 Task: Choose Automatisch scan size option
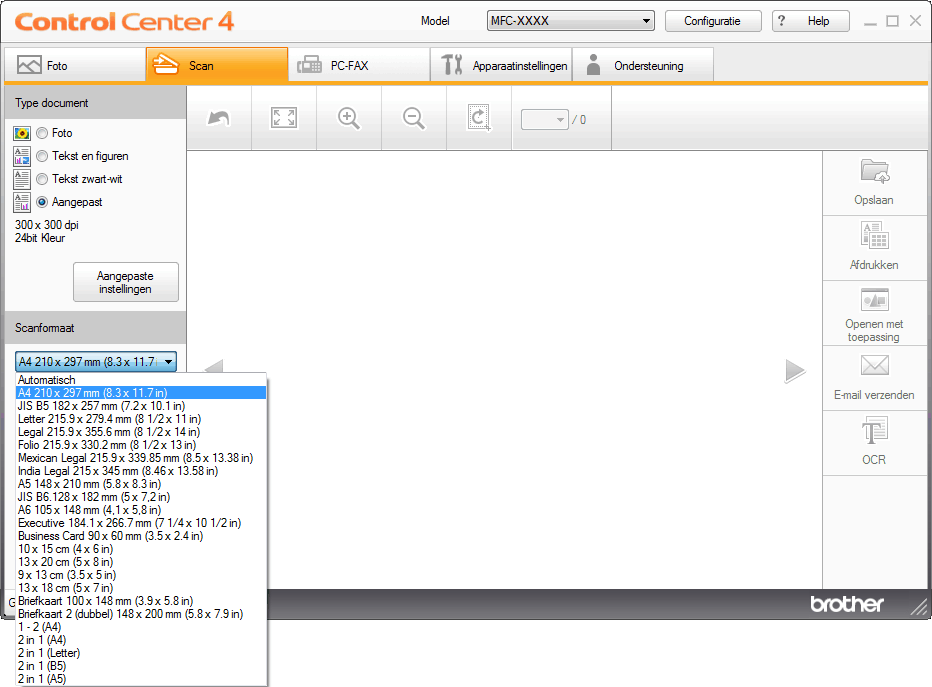pyautogui.click(x=141, y=380)
